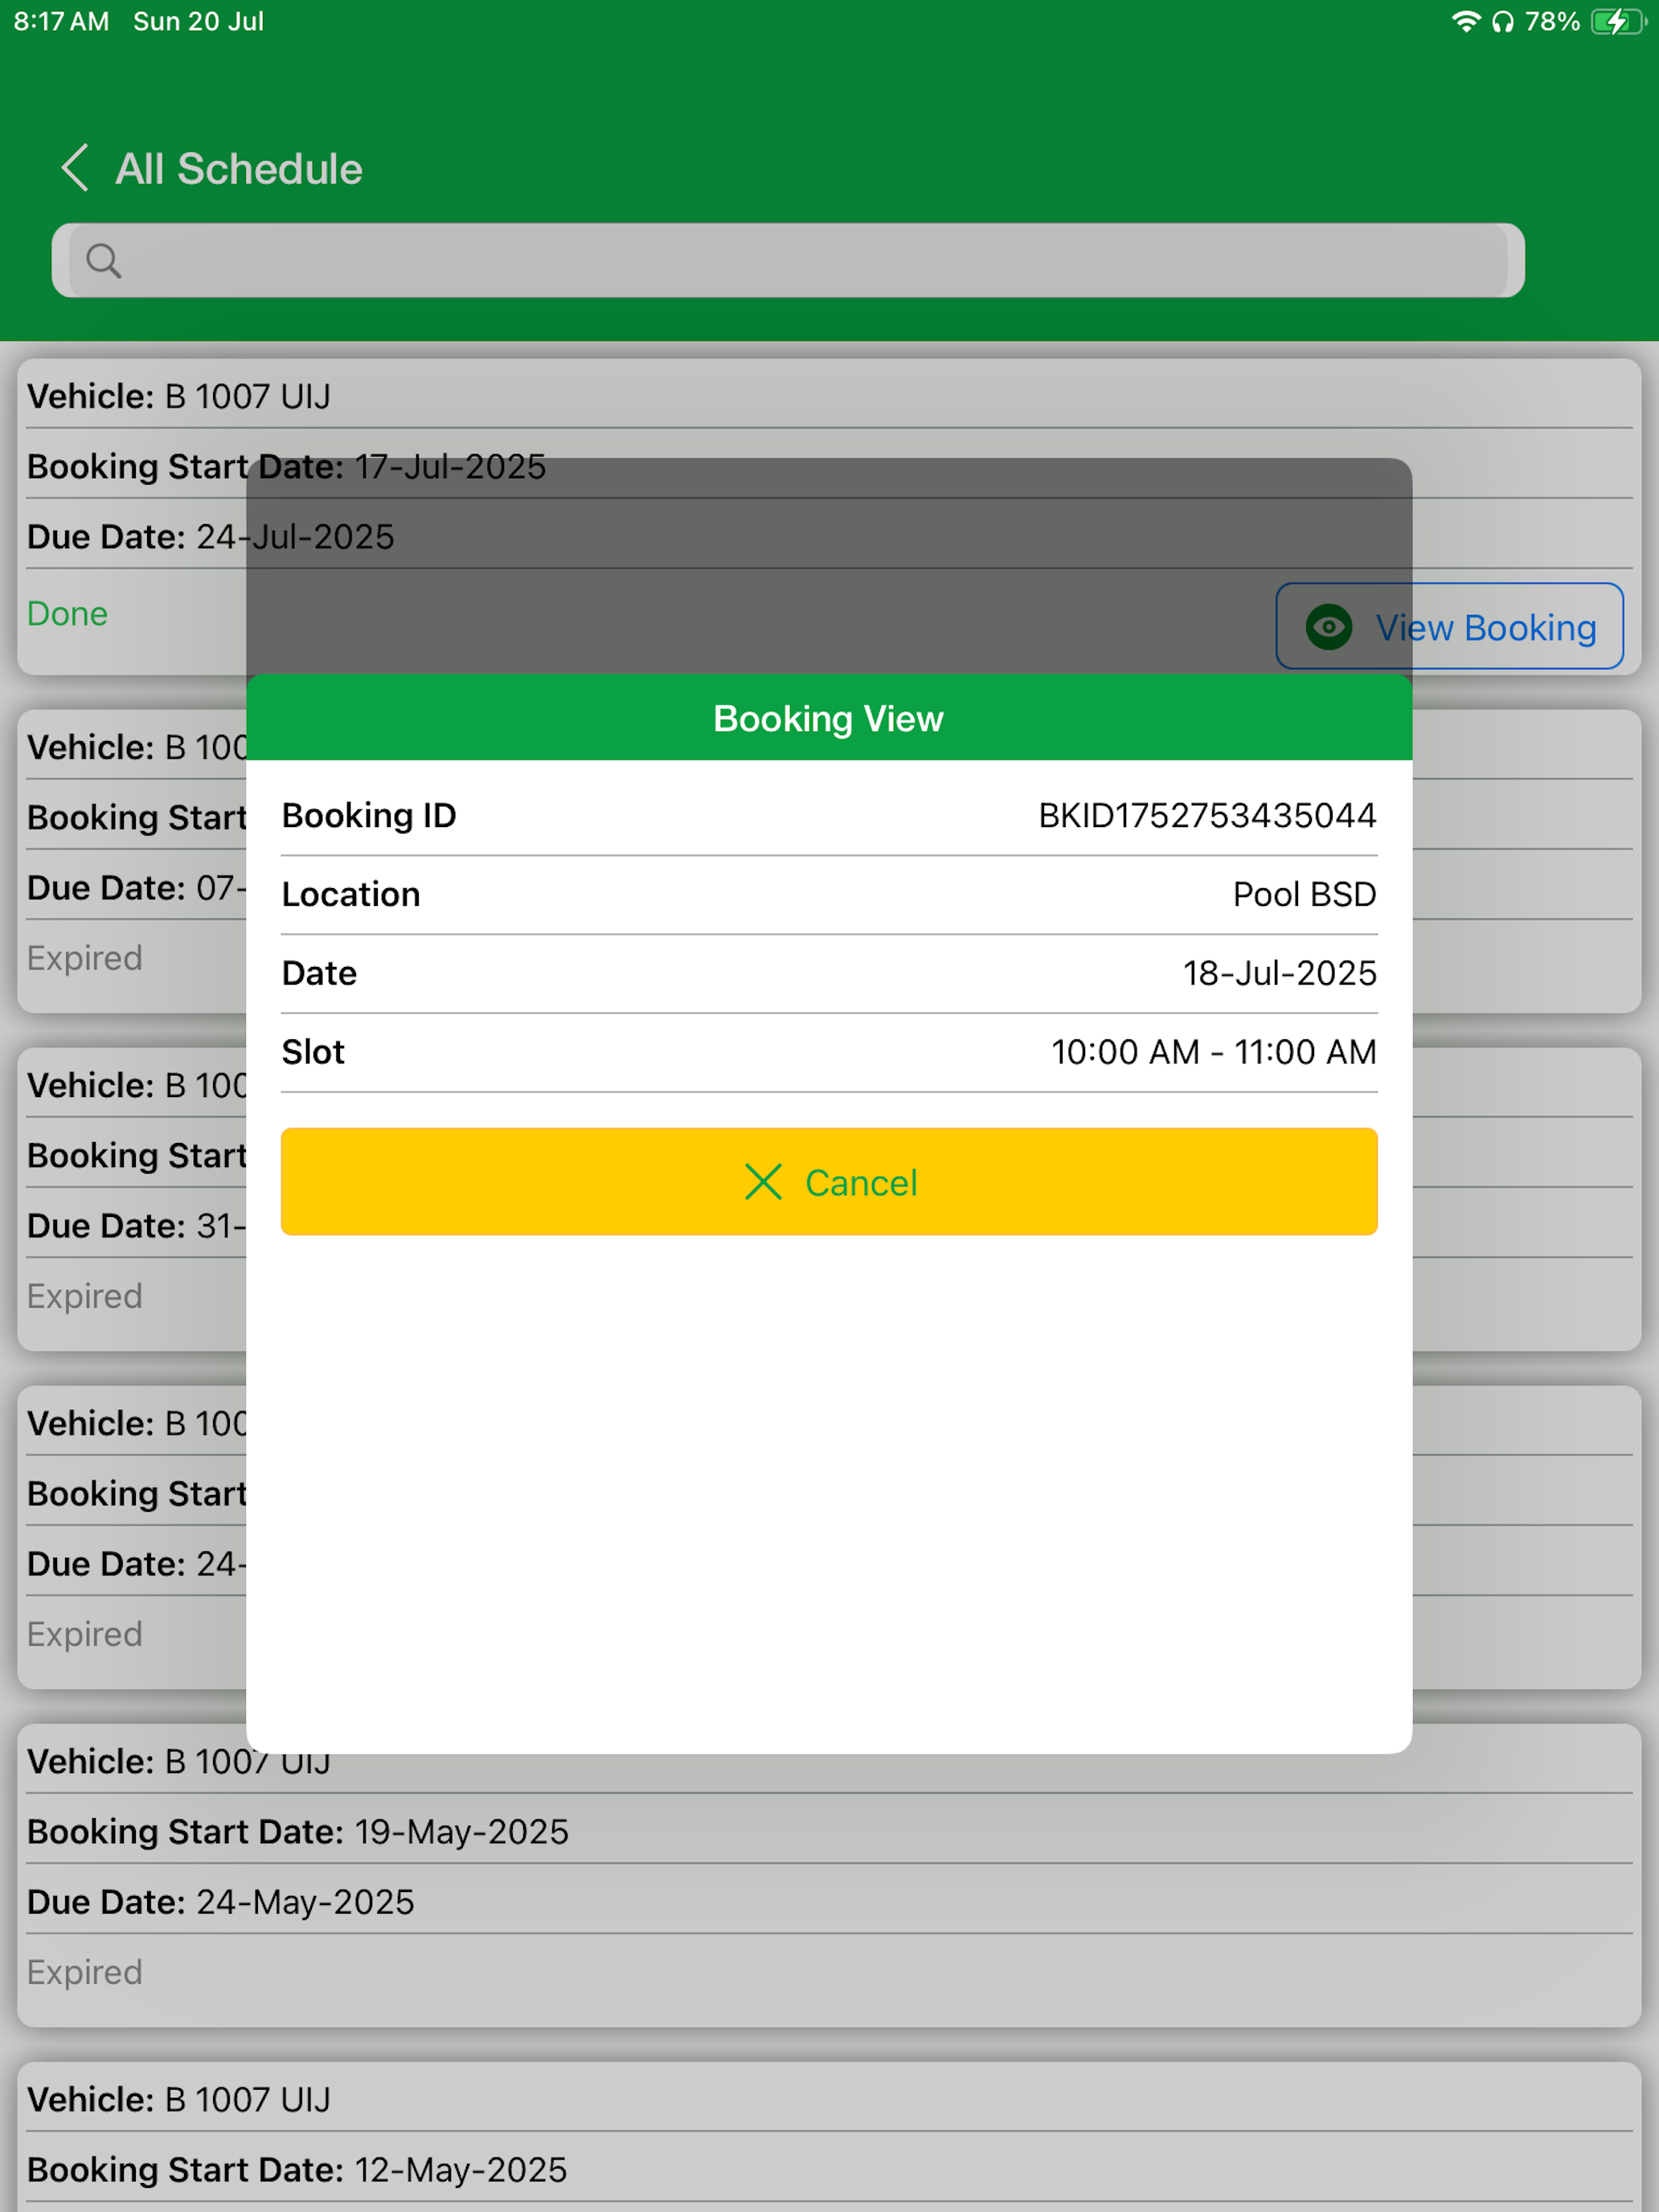Click inside the schedule search field

point(788,260)
